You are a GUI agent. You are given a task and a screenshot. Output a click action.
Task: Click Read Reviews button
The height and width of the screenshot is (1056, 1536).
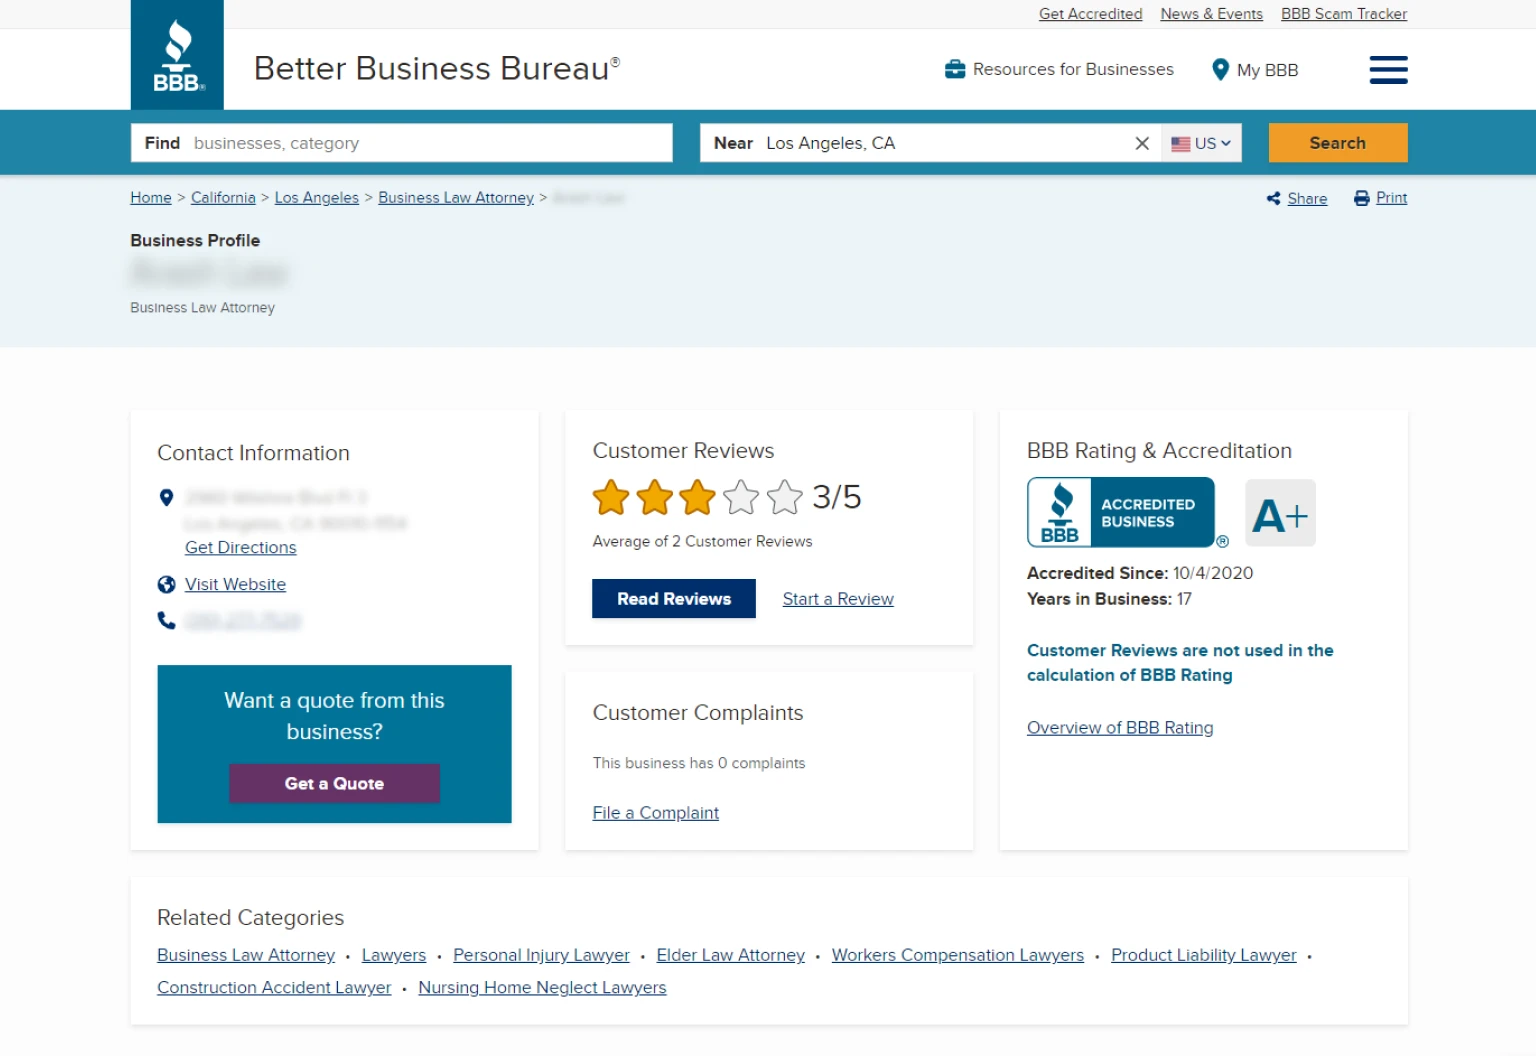click(674, 599)
